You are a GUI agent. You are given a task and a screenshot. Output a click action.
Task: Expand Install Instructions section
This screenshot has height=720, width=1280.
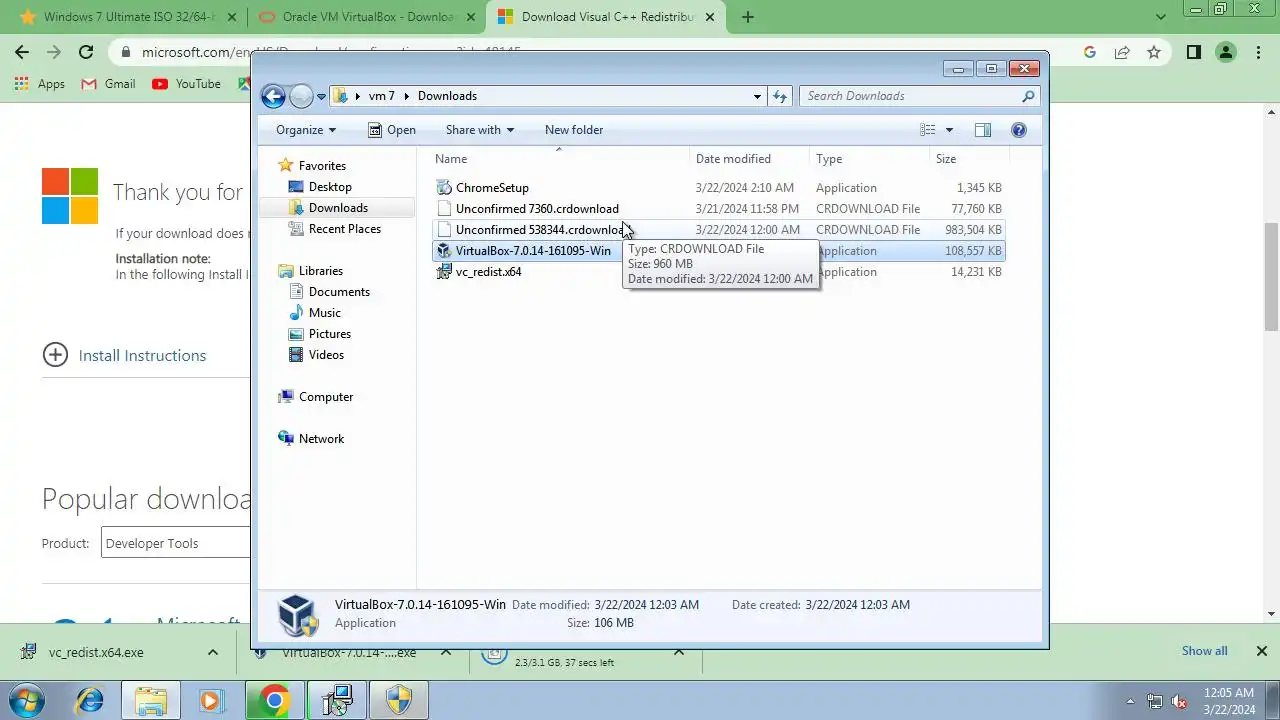(124, 355)
